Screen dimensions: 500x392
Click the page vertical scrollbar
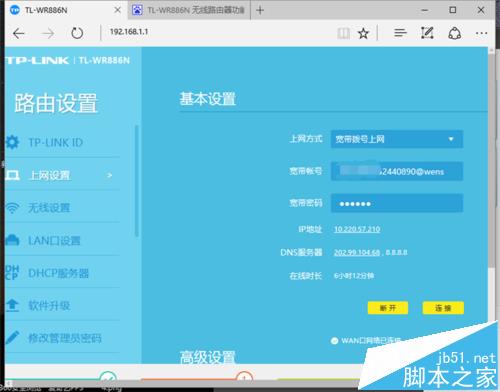pos(491,160)
